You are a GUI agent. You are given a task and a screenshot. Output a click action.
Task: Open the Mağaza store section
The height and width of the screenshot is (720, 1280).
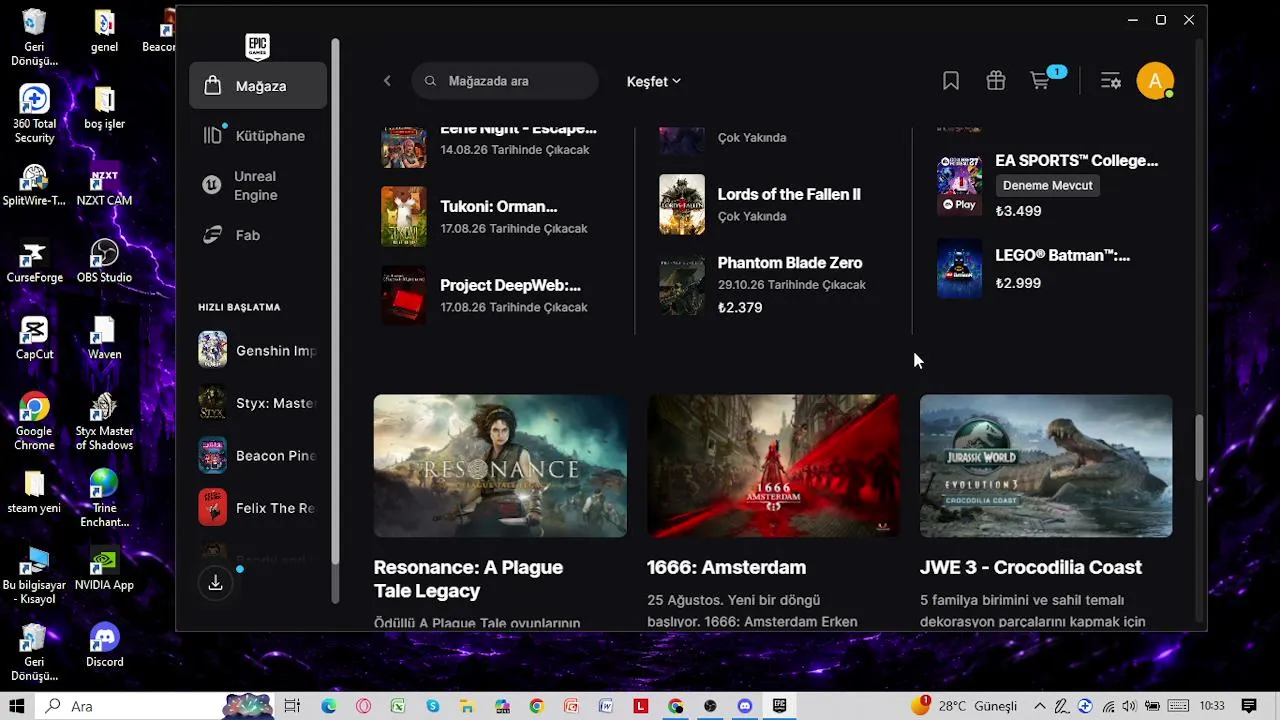pos(258,86)
